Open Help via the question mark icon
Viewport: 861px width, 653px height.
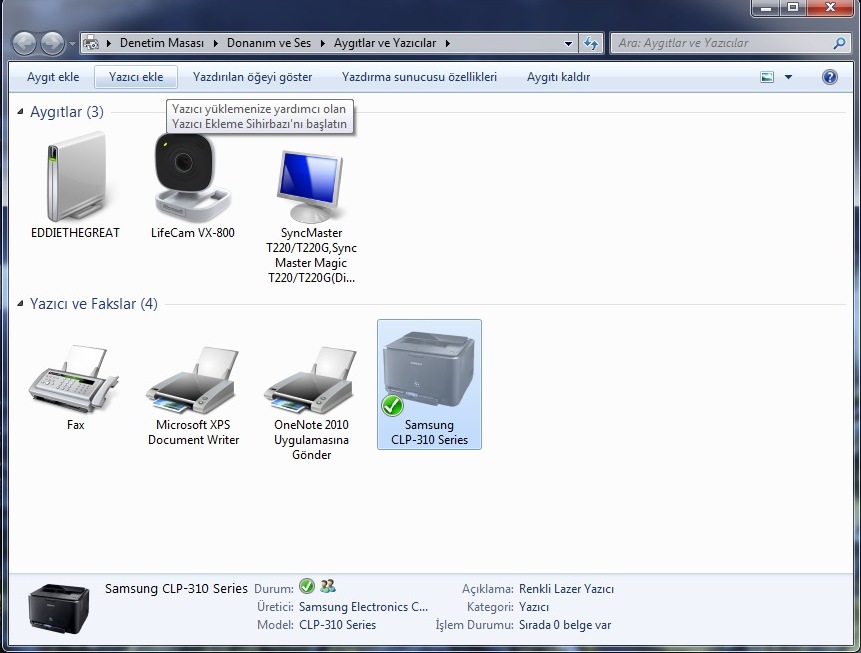point(829,76)
